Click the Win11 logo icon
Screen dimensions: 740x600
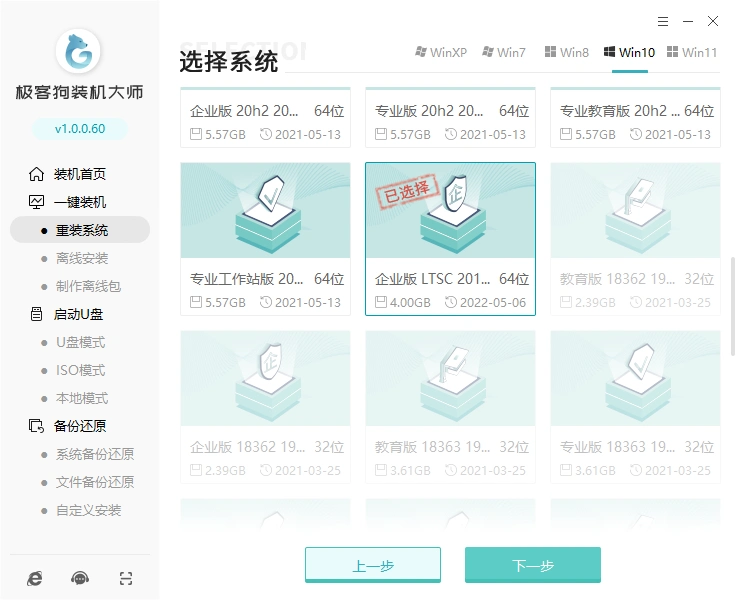(672, 51)
